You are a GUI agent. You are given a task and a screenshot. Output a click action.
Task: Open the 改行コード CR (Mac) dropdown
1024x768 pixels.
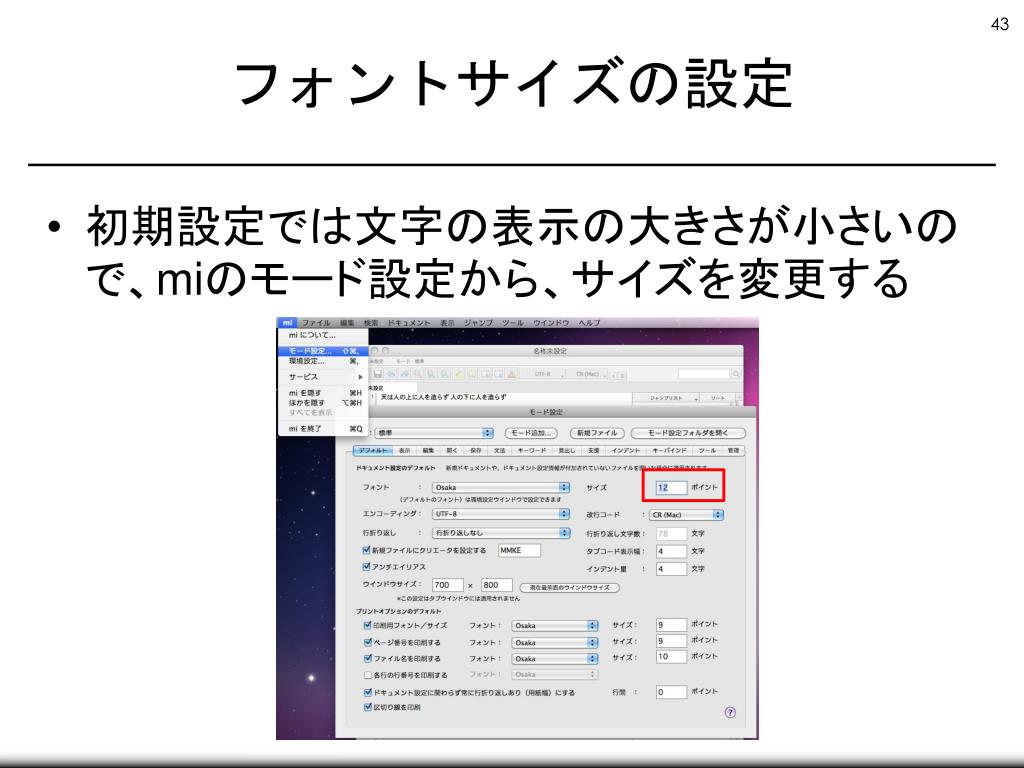pos(686,515)
